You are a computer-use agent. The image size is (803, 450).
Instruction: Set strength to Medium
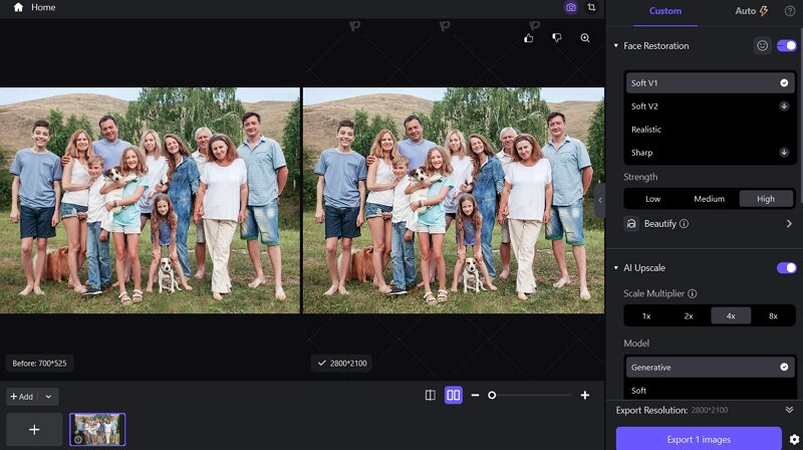(x=709, y=199)
